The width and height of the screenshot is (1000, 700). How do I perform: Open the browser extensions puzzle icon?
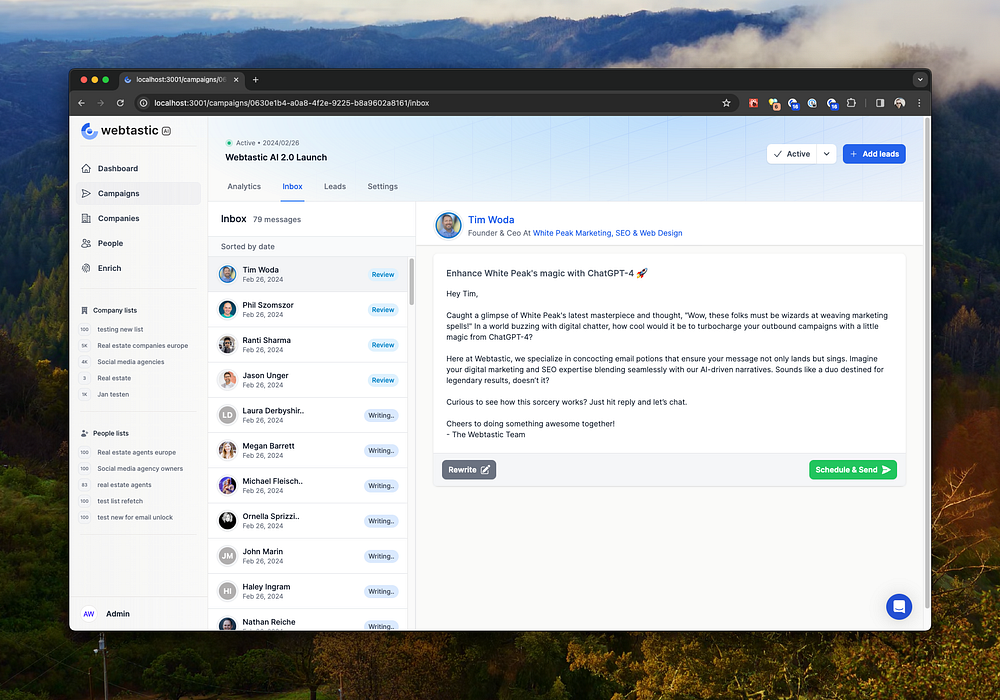point(851,103)
